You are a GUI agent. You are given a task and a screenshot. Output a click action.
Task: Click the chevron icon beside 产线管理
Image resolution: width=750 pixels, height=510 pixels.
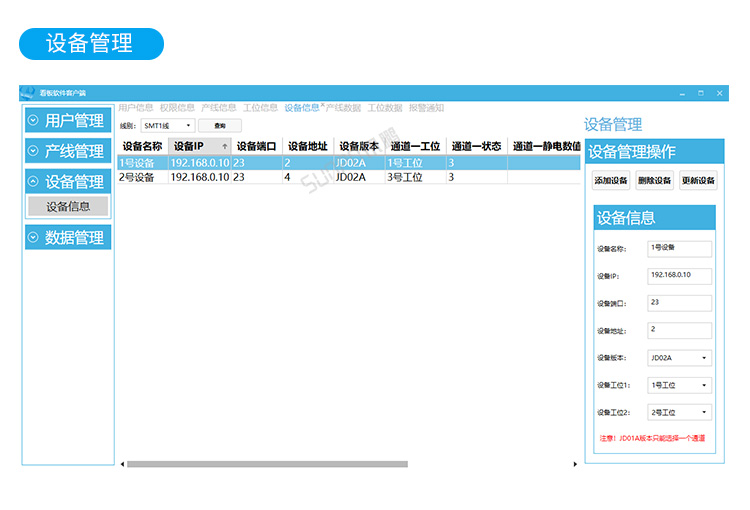(x=33, y=152)
